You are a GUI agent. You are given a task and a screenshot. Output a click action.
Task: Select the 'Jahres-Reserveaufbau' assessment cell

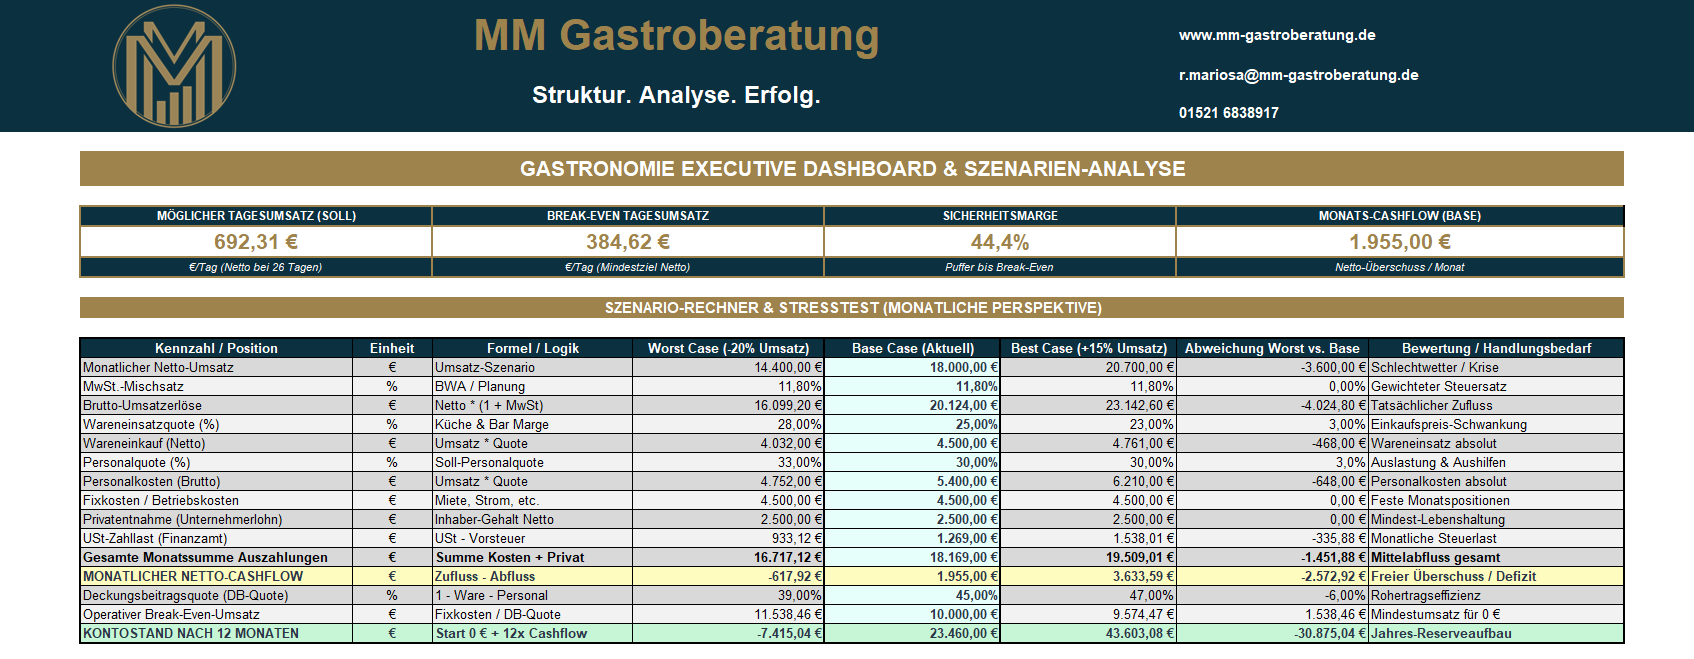coord(1496,634)
